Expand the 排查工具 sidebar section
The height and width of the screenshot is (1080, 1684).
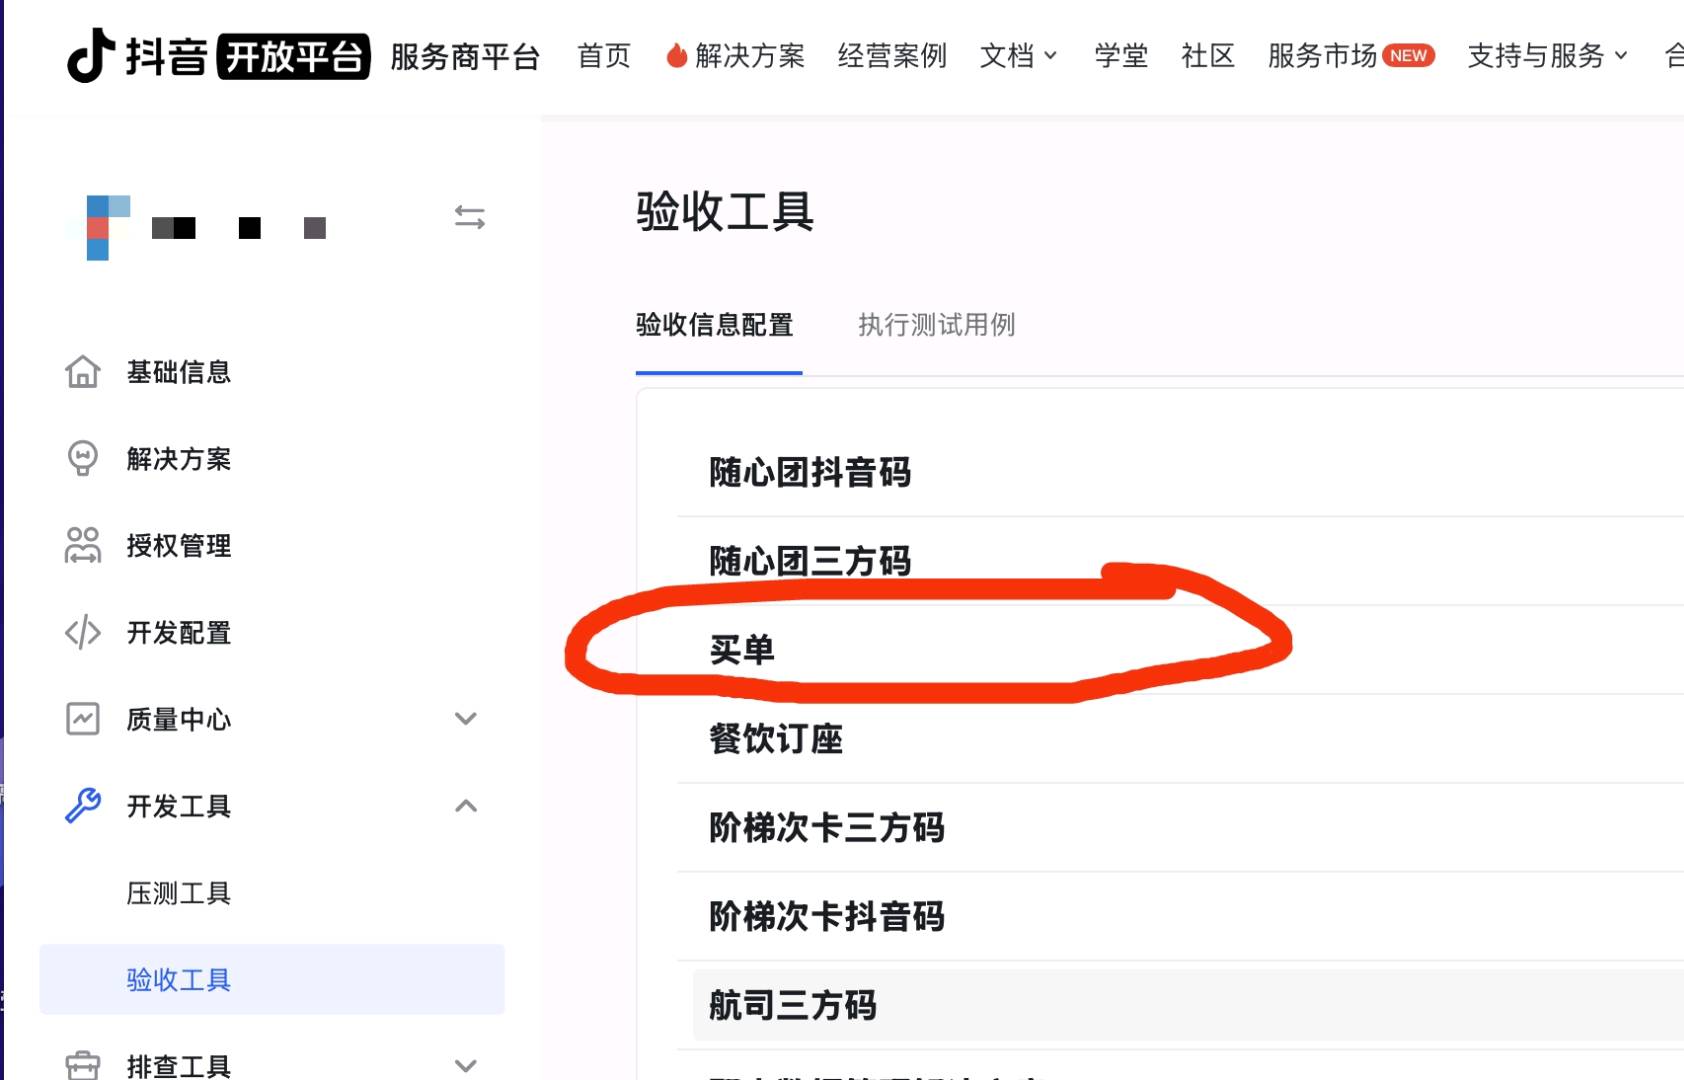pyautogui.click(x=464, y=1065)
